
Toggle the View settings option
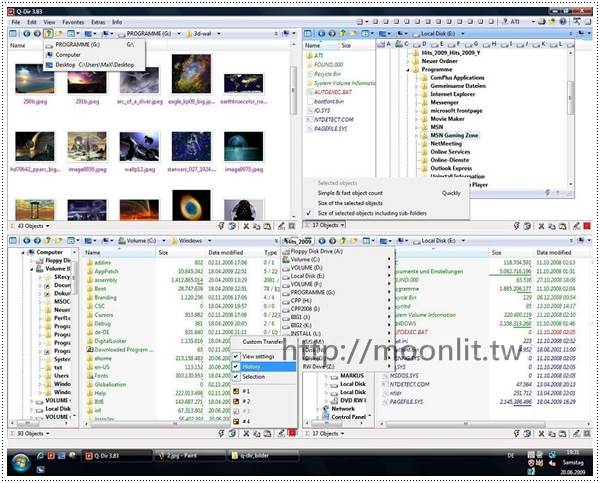pos(258,356)
